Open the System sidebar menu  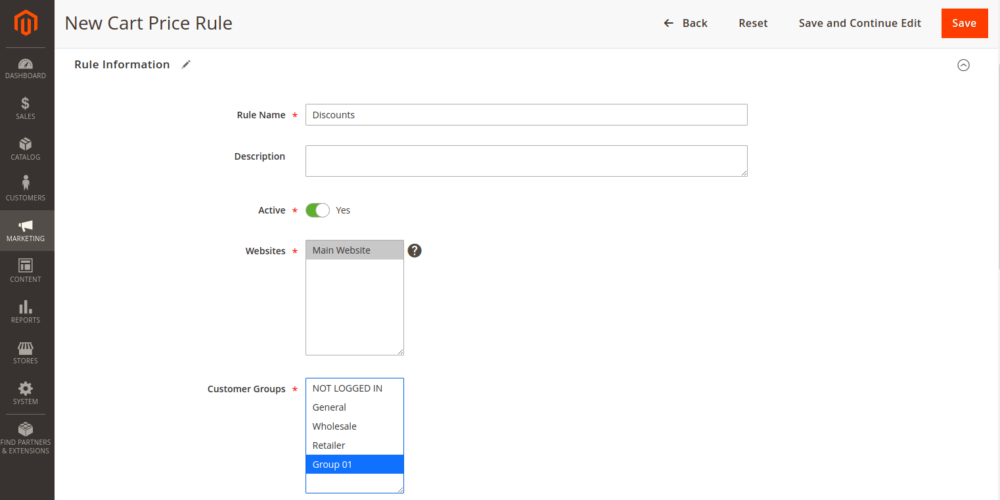26,394
